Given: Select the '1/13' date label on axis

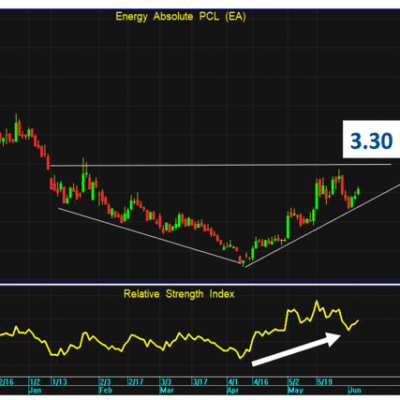Looking at the screenshot, I should tap(60, 382).
